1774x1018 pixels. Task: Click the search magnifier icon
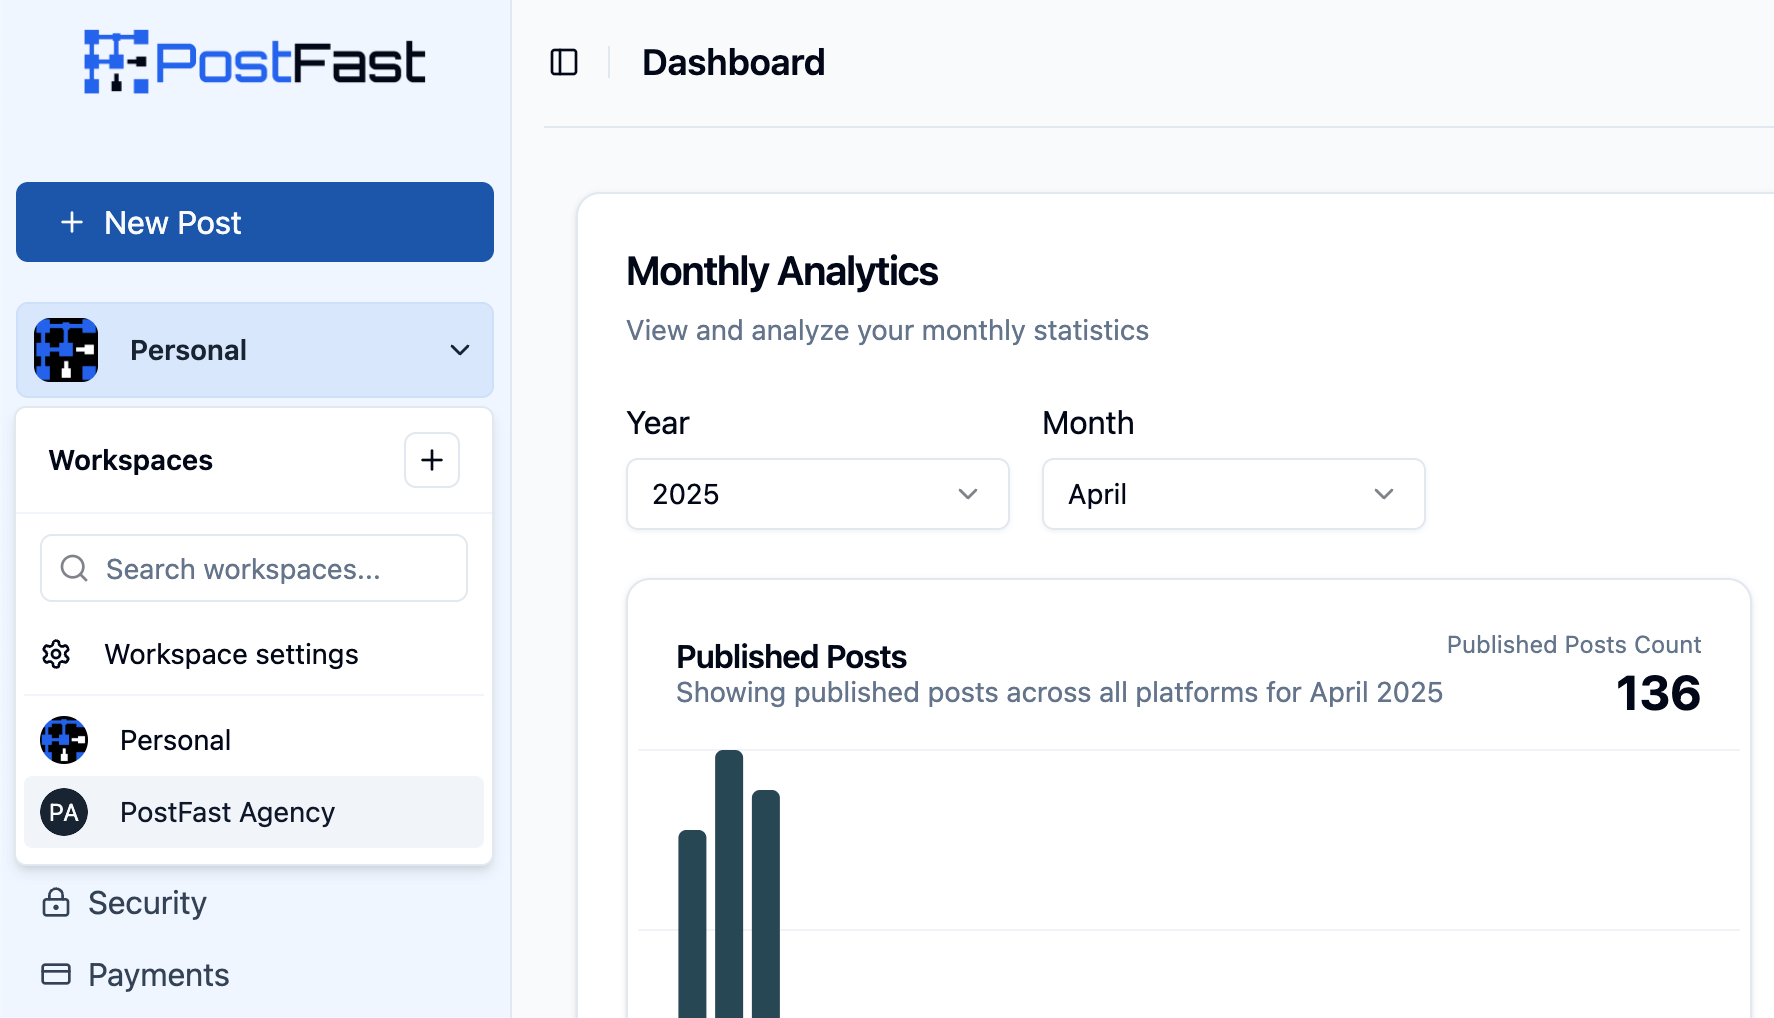74,568
